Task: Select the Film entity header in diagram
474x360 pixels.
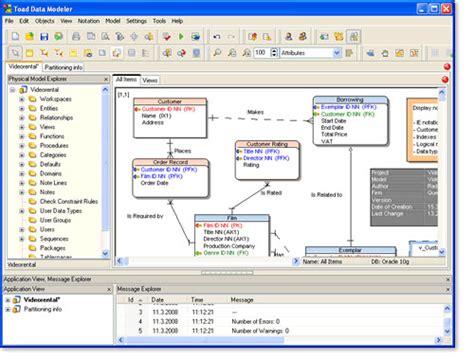Action: [232, 218]
